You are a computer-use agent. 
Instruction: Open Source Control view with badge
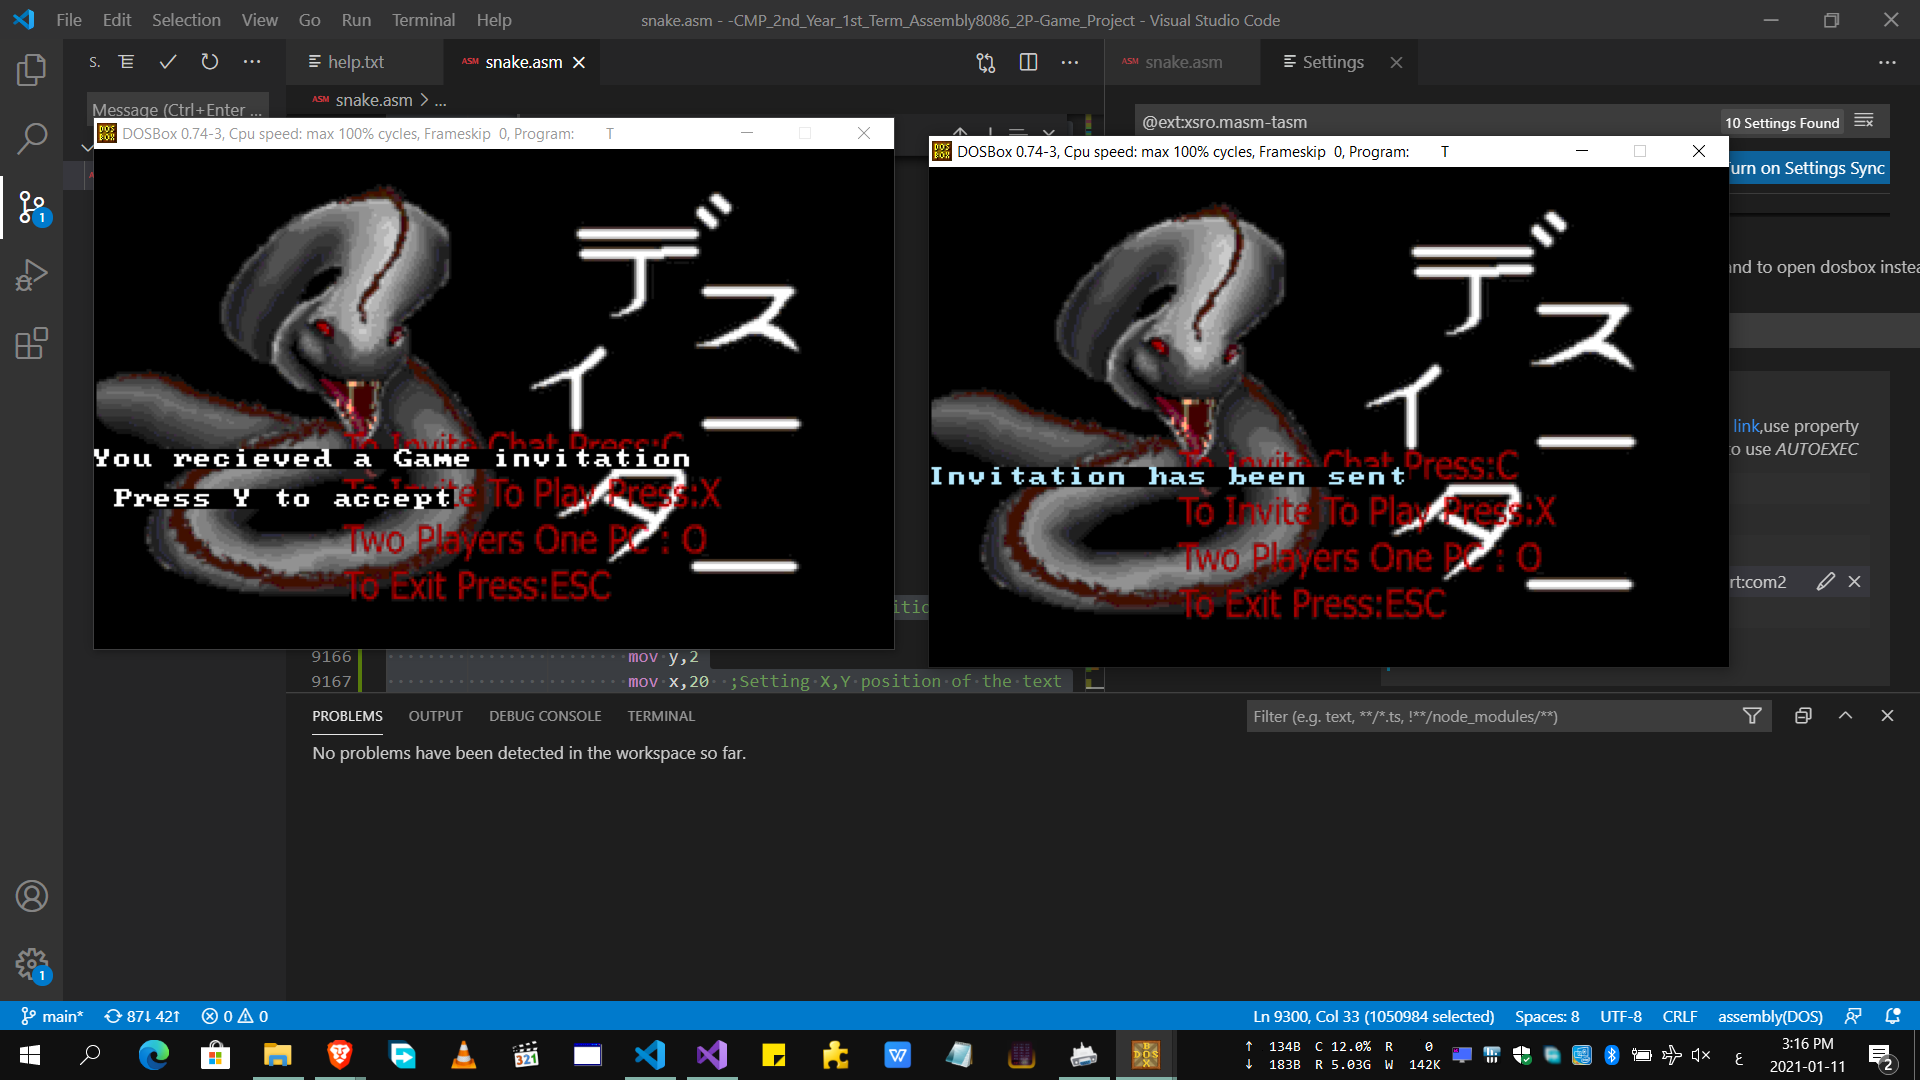[31, 207]
